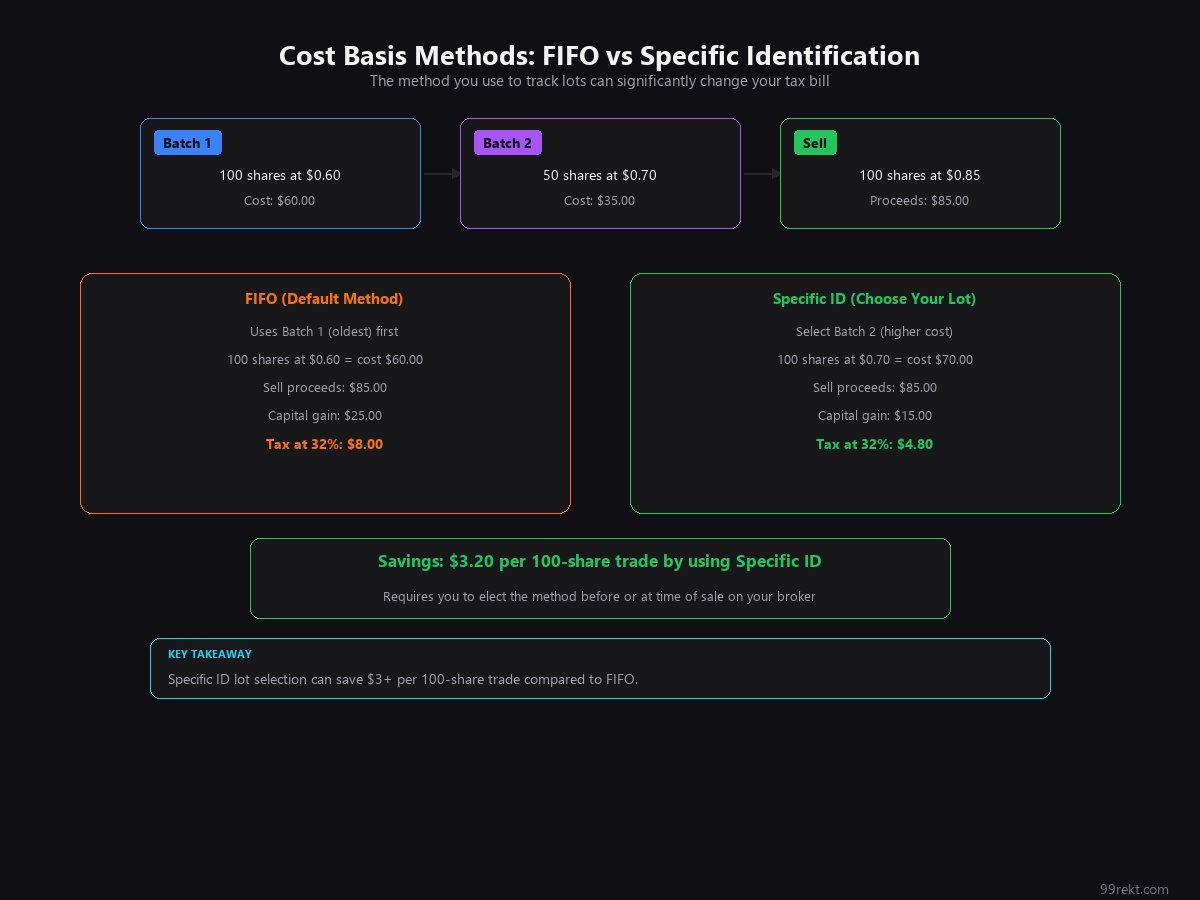
Task: Click the arrow between Batch 1 and Batch 2
Action: (440, 174)
